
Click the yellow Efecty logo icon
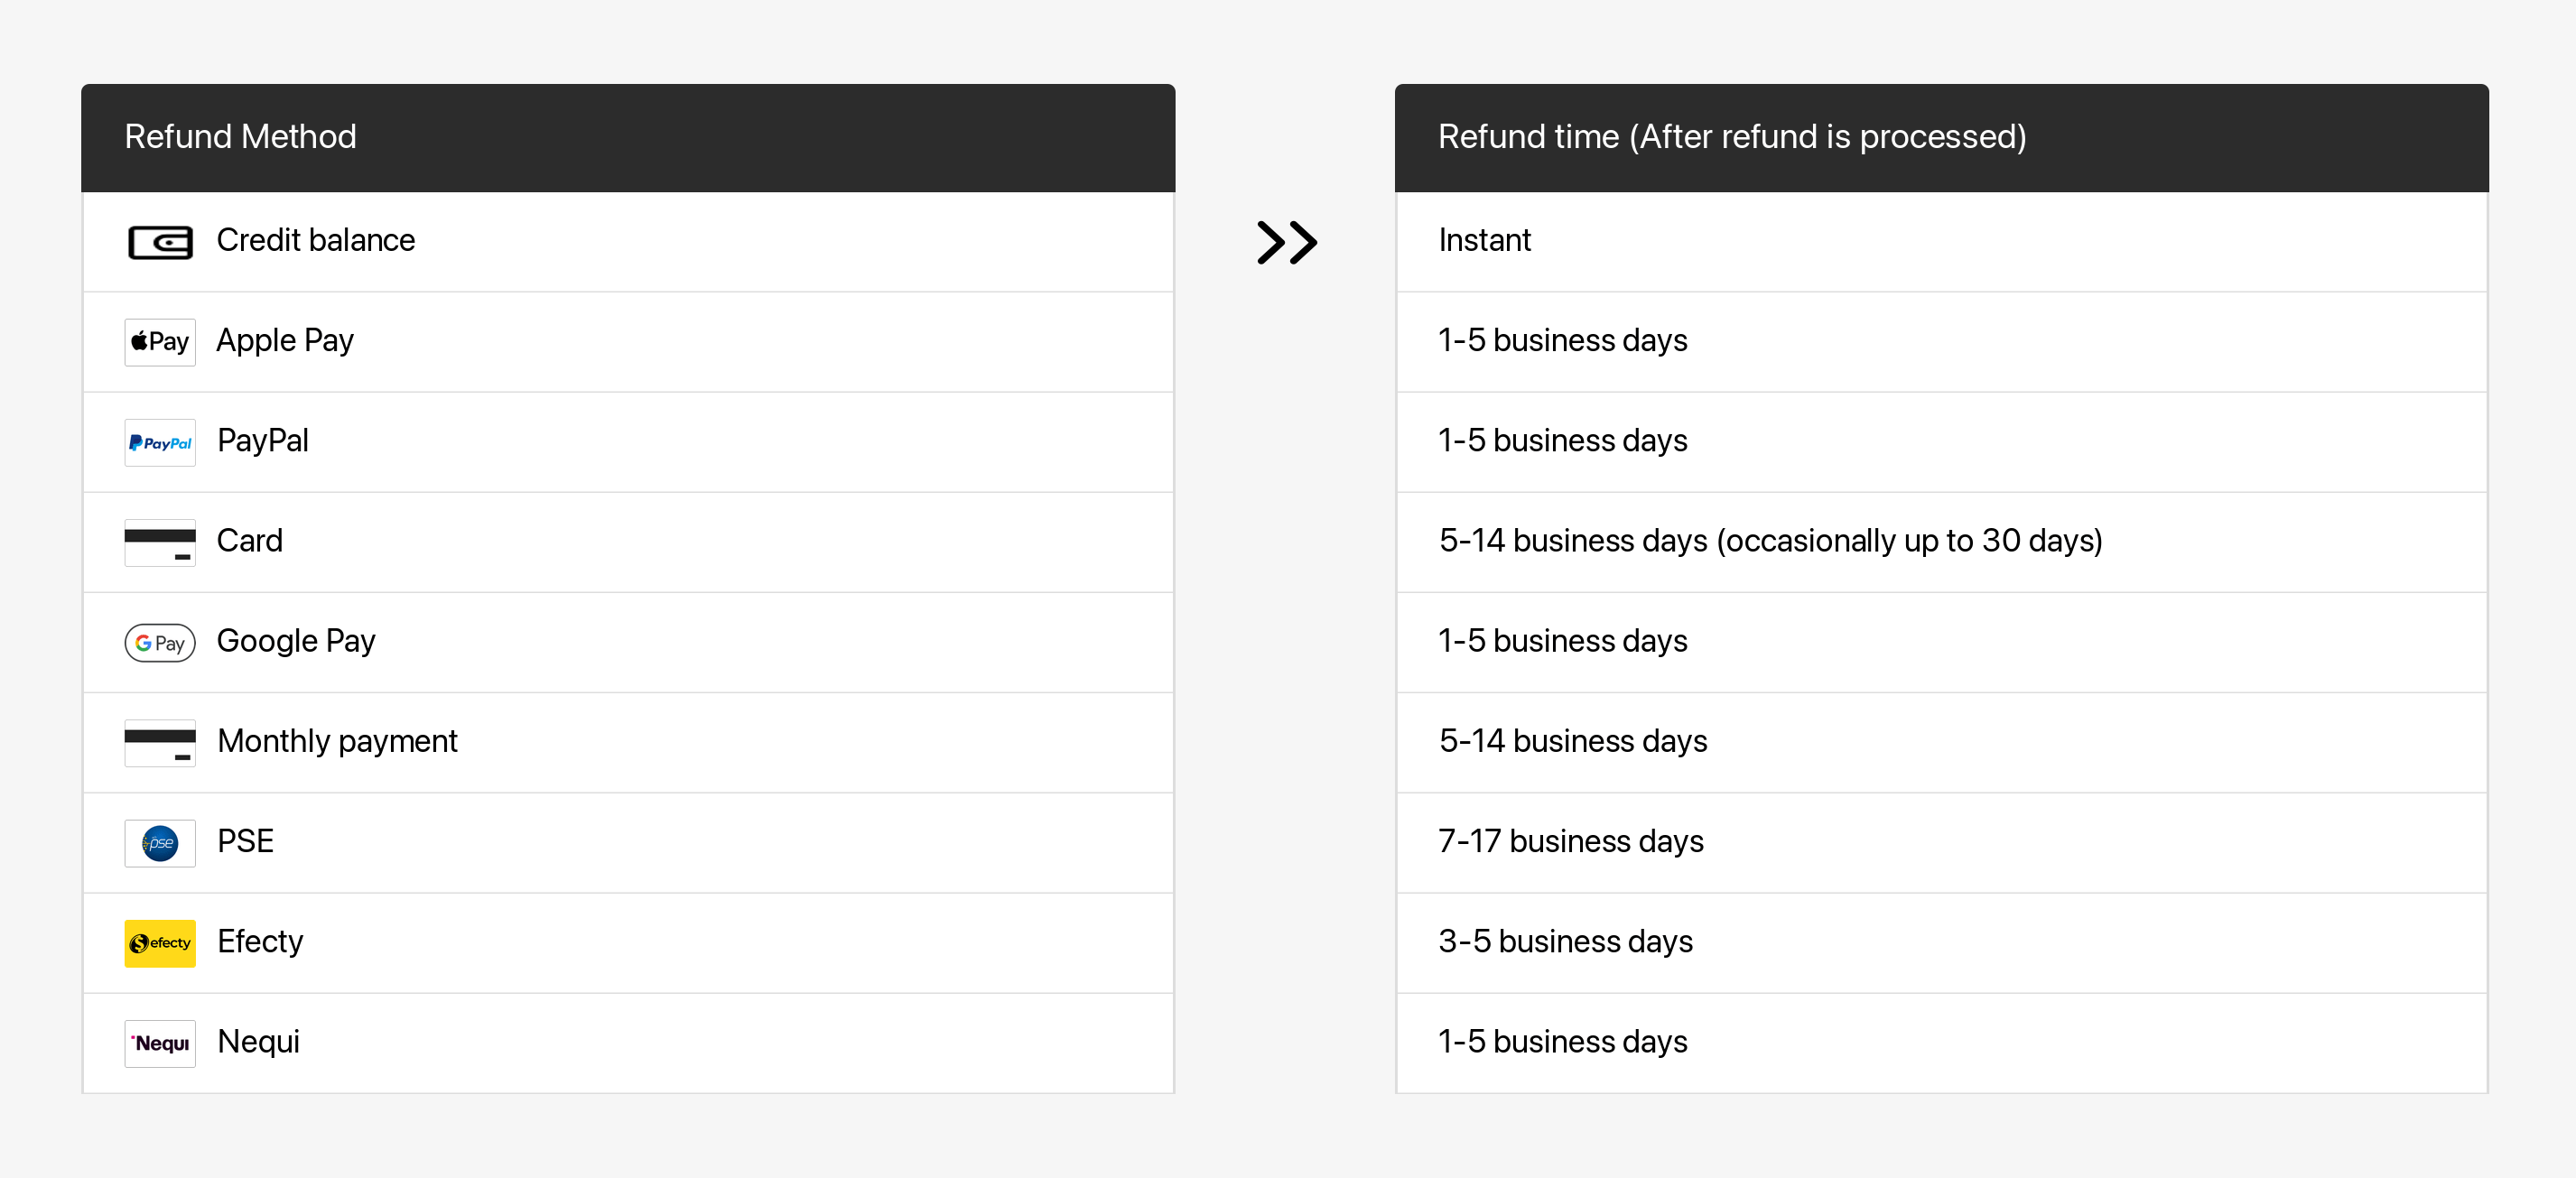tap(160, 943)
